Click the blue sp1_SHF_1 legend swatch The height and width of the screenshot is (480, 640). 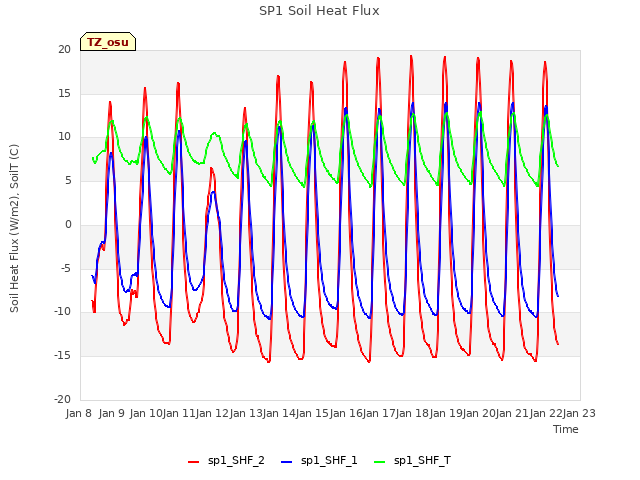tap(287, 462)
